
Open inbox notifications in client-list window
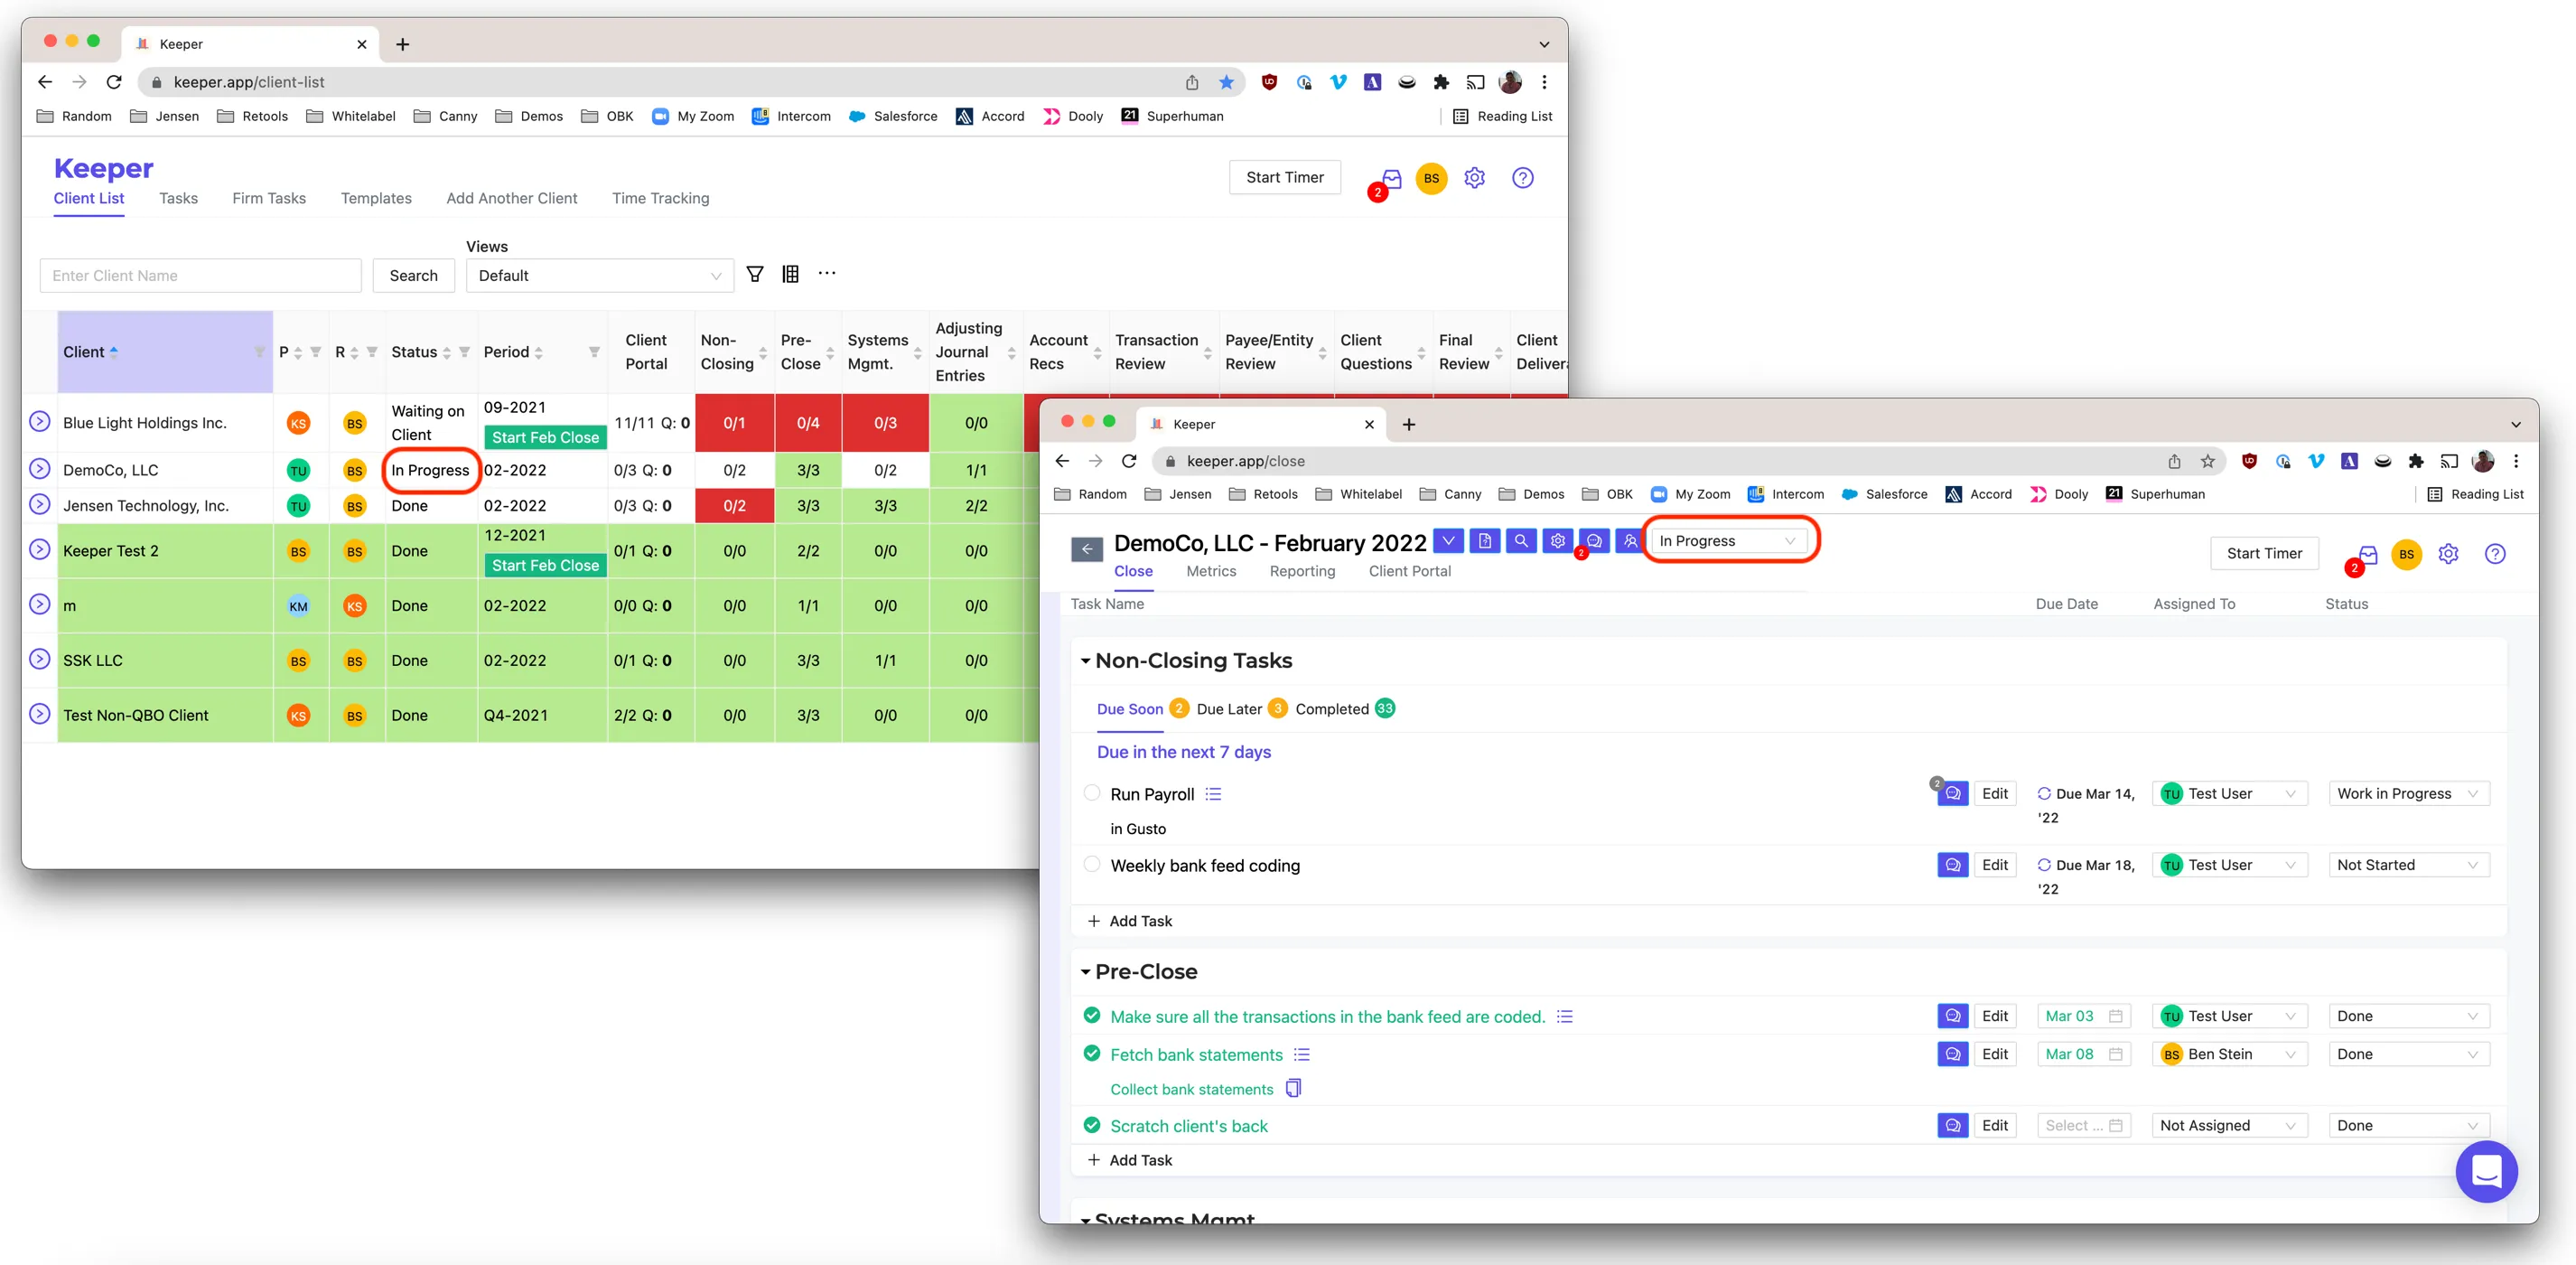1391,179
